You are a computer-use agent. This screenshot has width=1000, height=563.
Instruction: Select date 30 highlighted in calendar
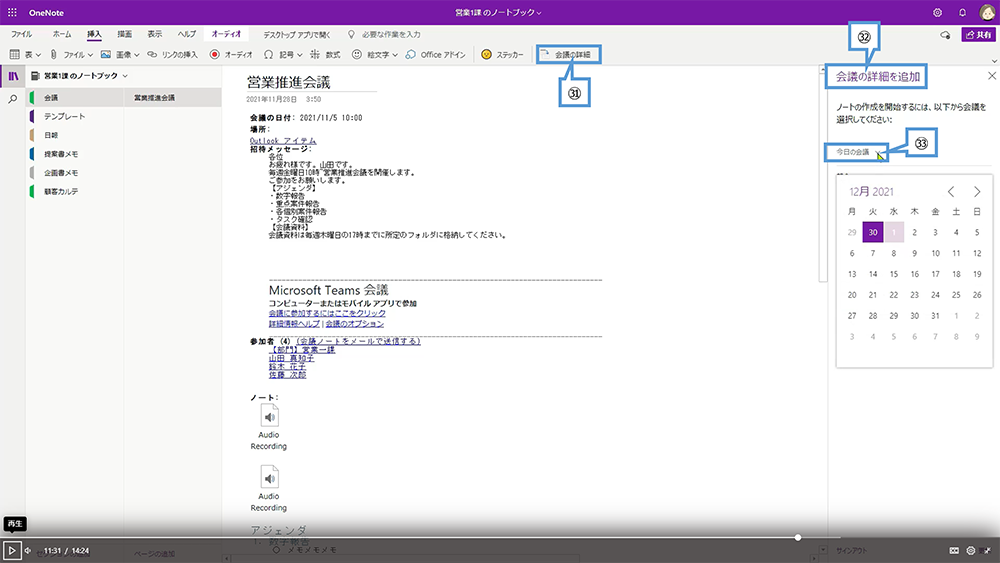pos(872,232)
